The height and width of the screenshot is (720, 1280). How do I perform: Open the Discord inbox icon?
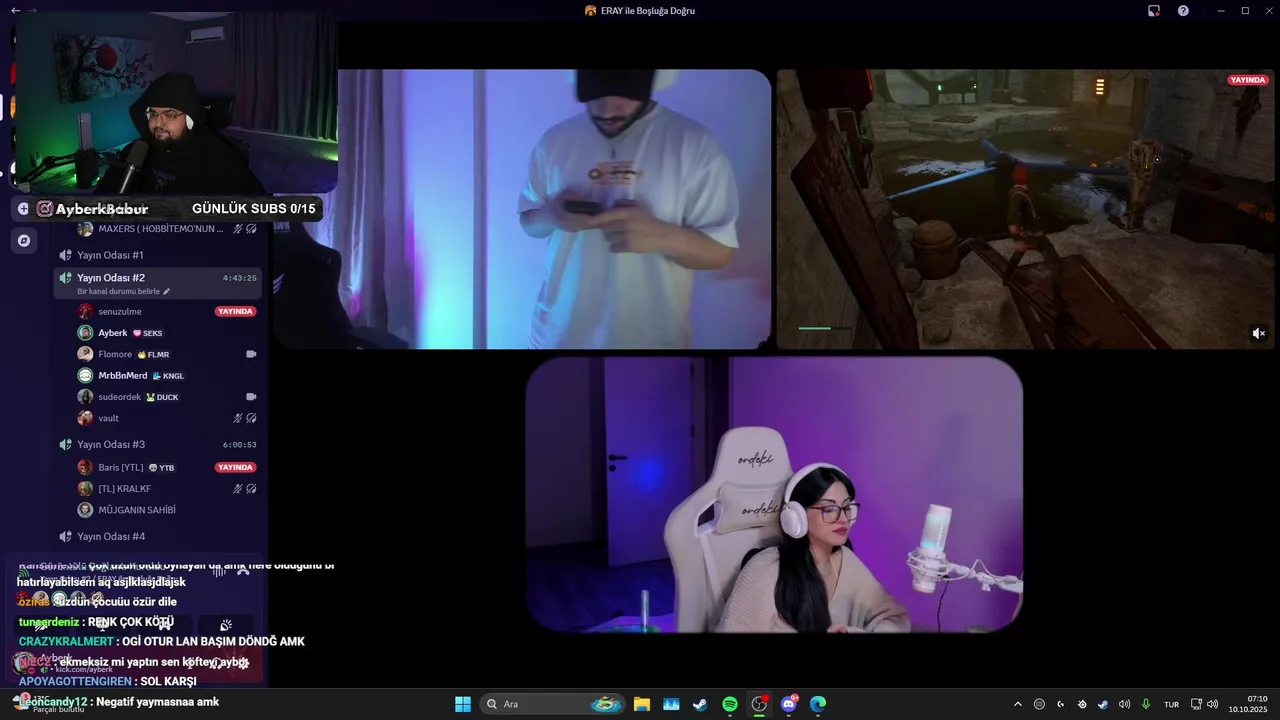pos(1153,10)
